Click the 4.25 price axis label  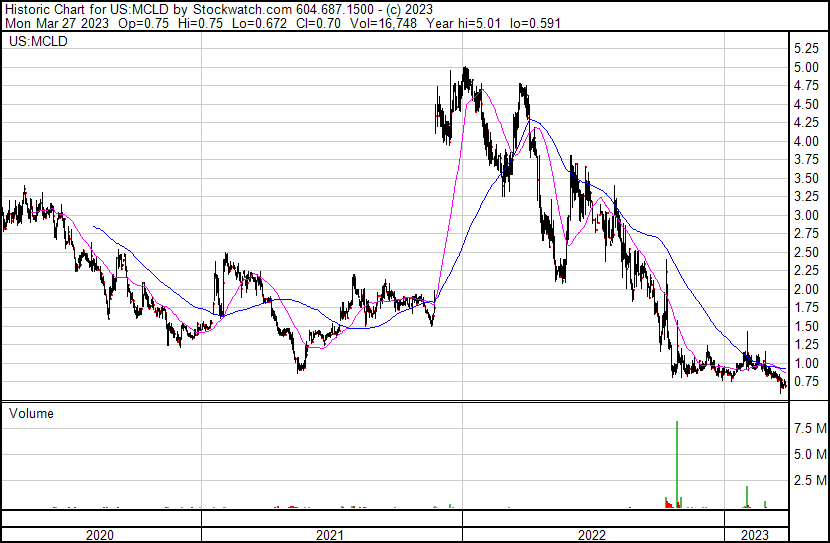click(x=806, y=123)
